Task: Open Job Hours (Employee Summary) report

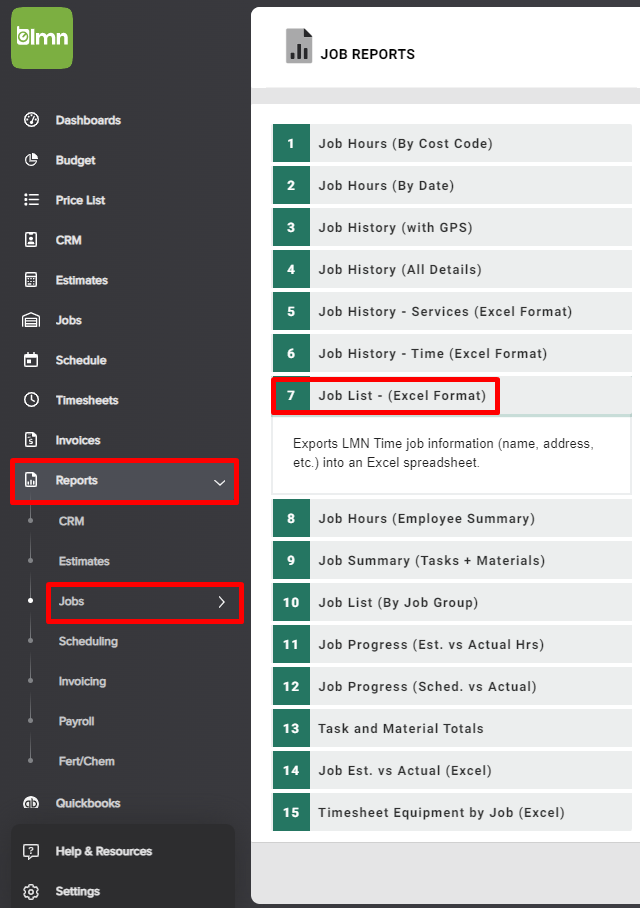Action: 452,518
